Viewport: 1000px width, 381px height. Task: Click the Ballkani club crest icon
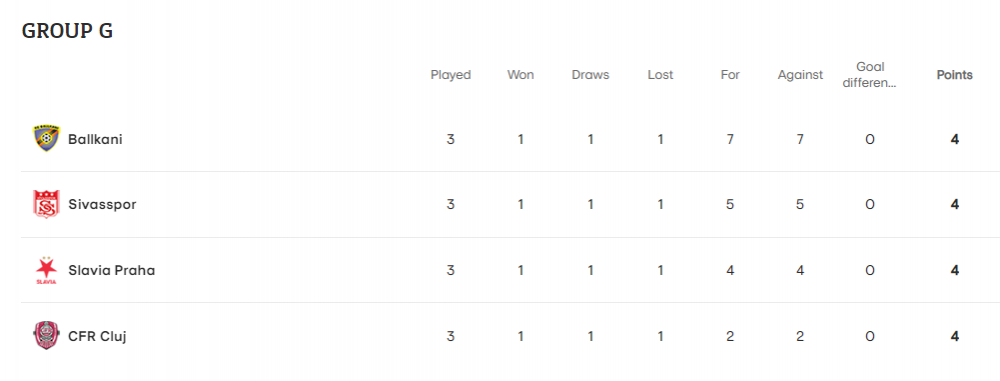[46, 139]
